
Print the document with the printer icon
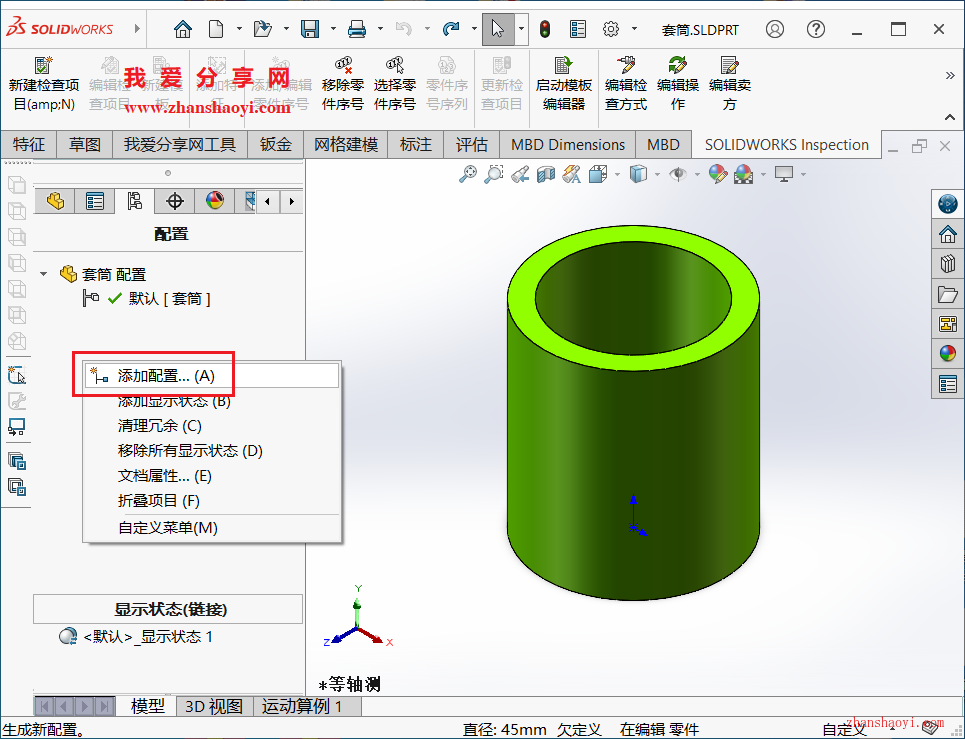357,29
